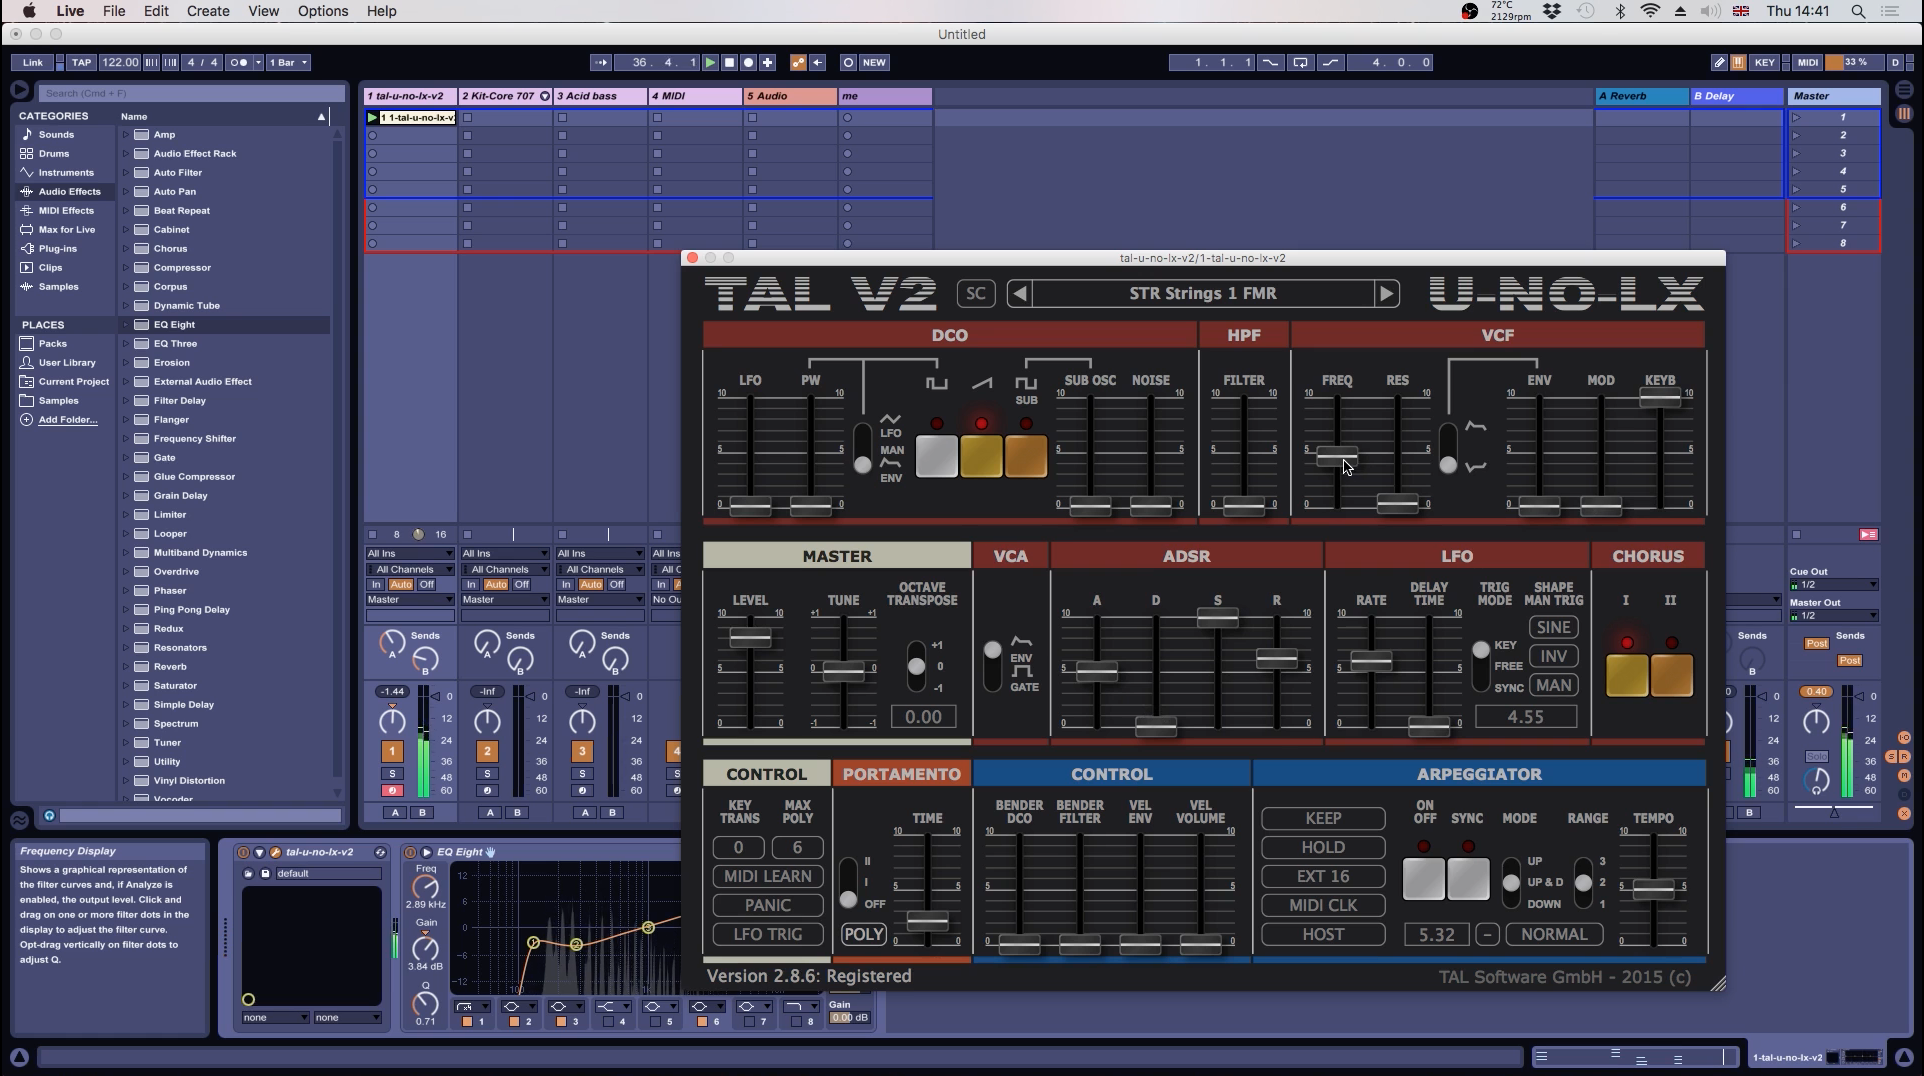Launch Master scene 1

pos(1797,117)
